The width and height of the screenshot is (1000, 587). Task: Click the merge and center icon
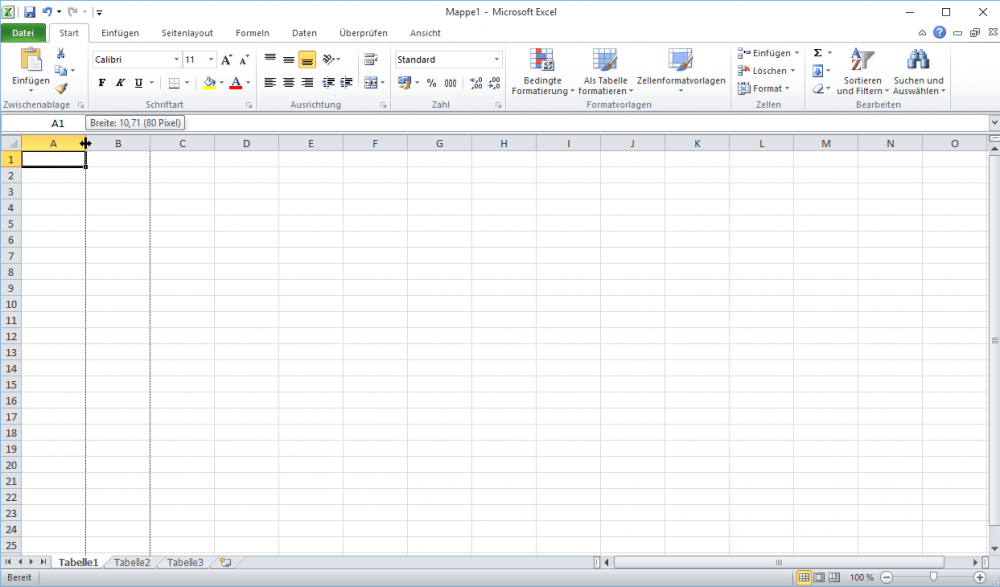pos(371,82)
